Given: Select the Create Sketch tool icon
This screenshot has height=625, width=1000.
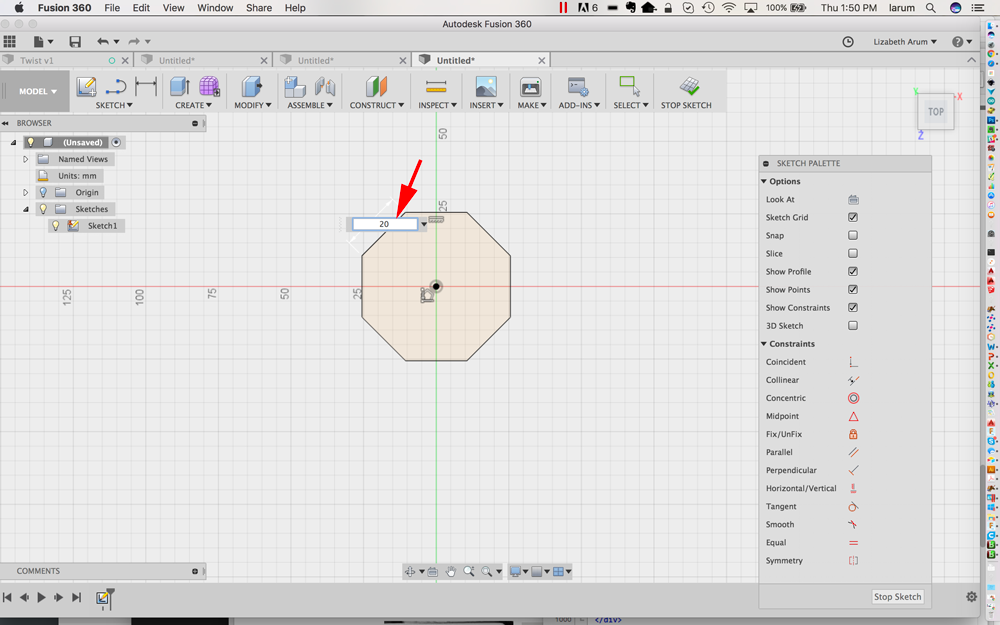Looking at the screenshot, I should click(86, 87).
